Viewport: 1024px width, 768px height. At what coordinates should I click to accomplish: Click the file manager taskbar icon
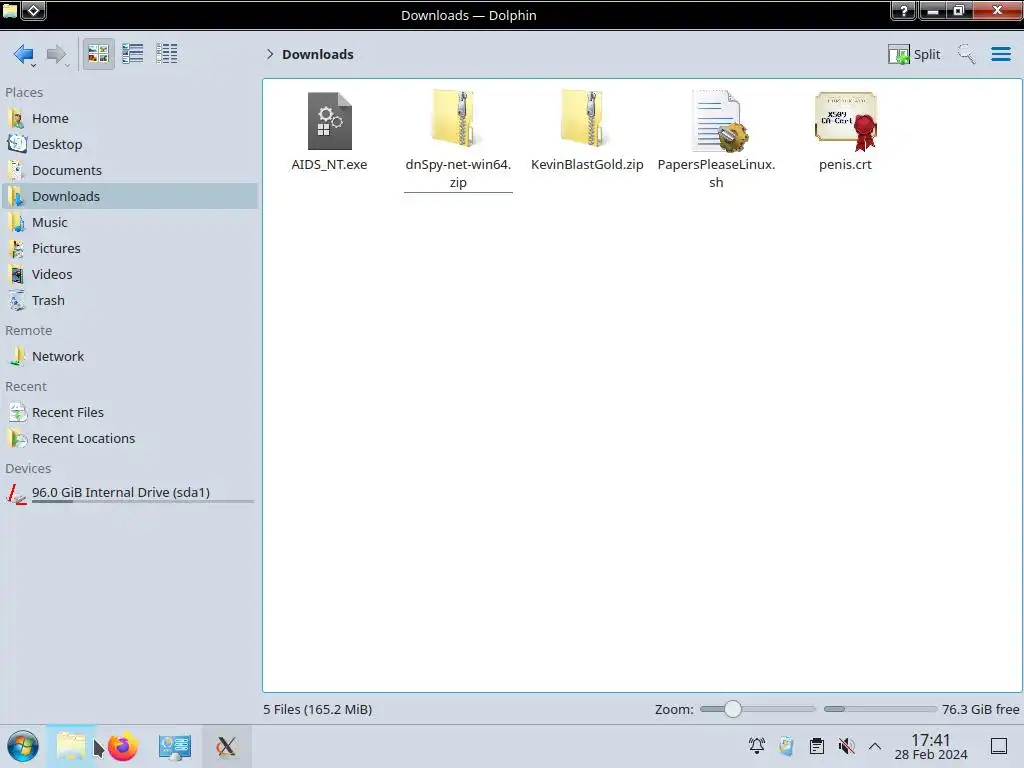click(x=71, y=746)
